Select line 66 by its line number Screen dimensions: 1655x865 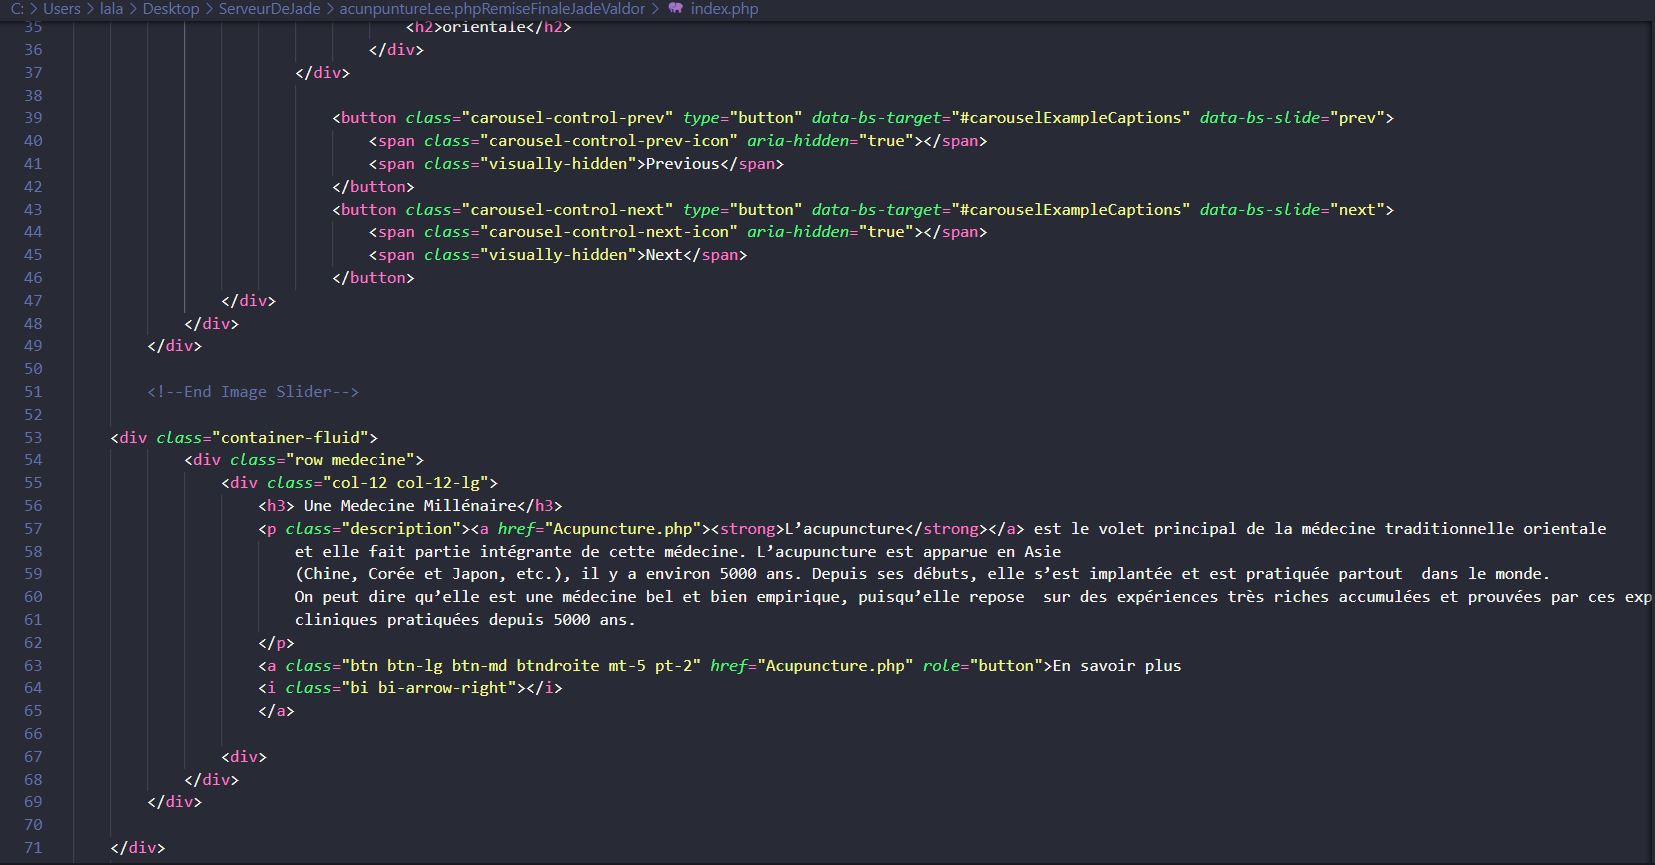pyautogui.click(x=33, y=734)
